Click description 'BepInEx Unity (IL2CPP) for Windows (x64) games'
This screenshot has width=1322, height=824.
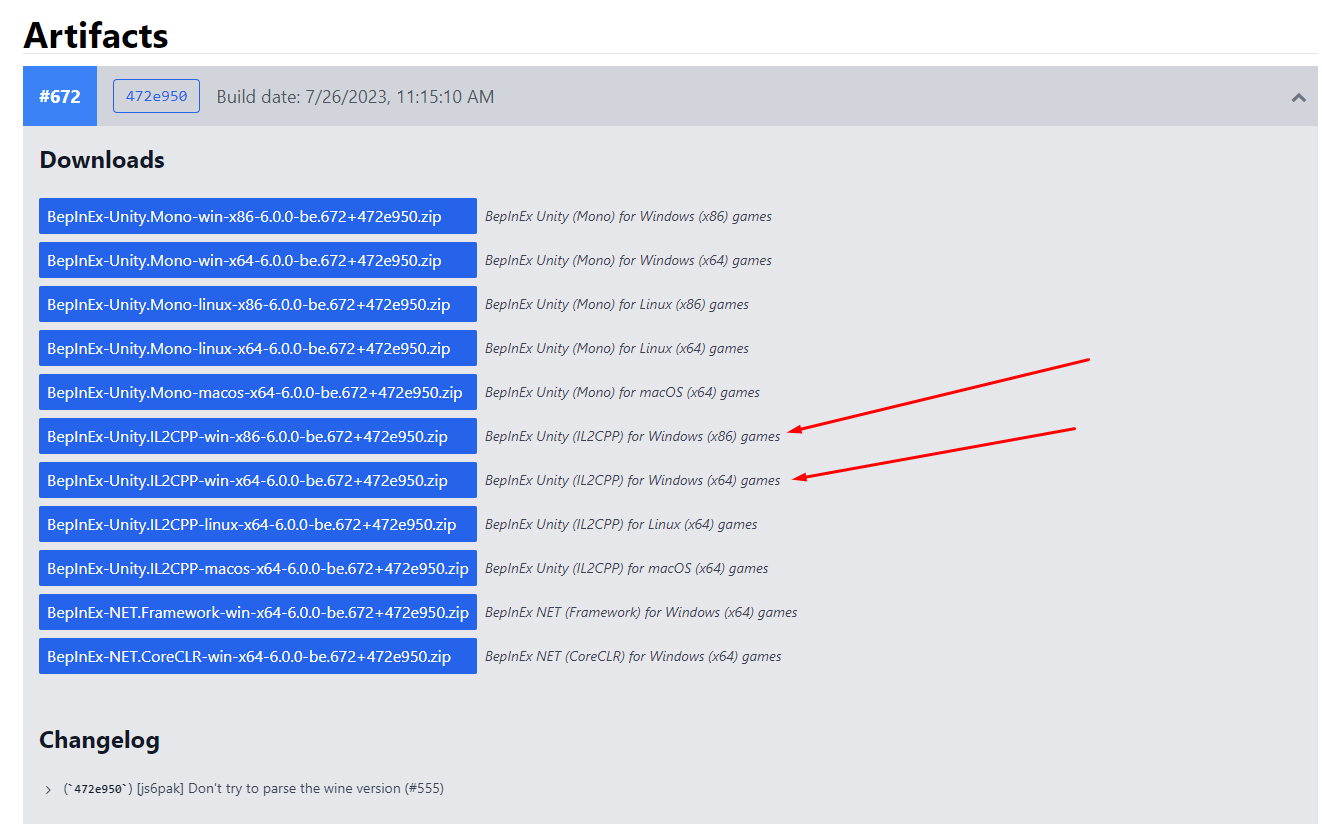(632, 480)
